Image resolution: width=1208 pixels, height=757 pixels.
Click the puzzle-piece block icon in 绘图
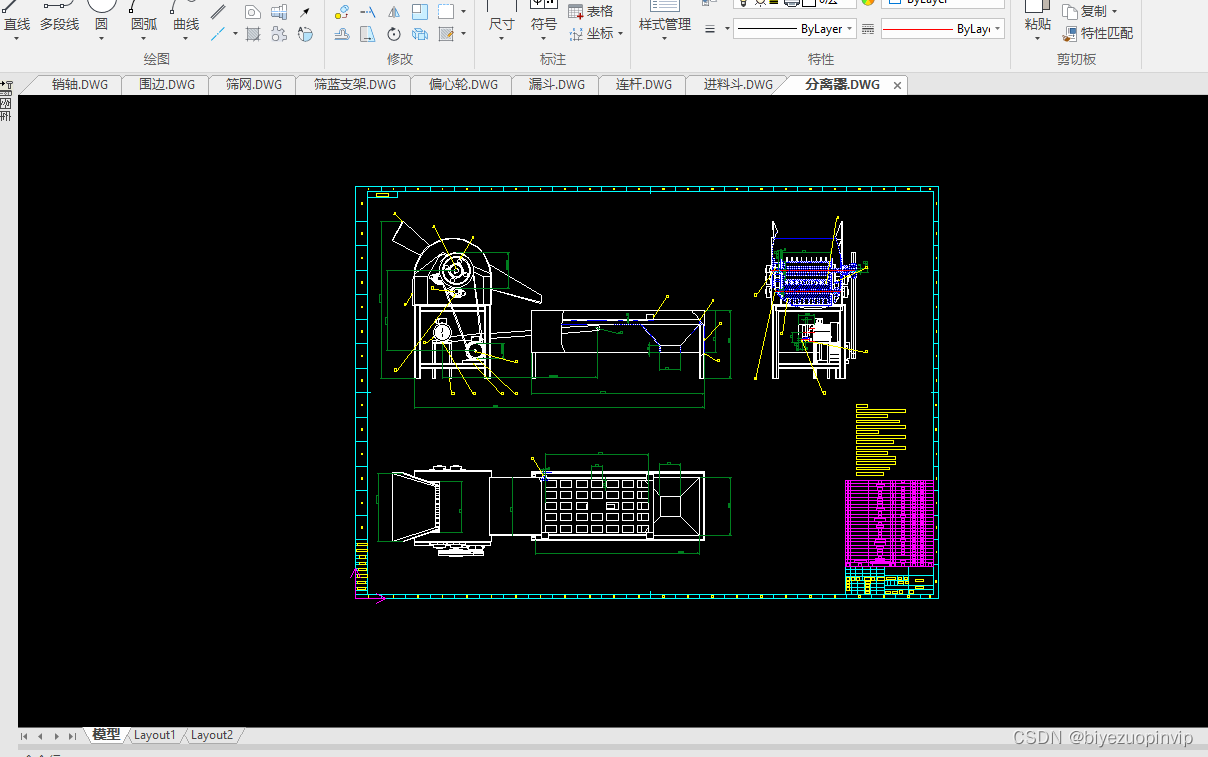279,34
